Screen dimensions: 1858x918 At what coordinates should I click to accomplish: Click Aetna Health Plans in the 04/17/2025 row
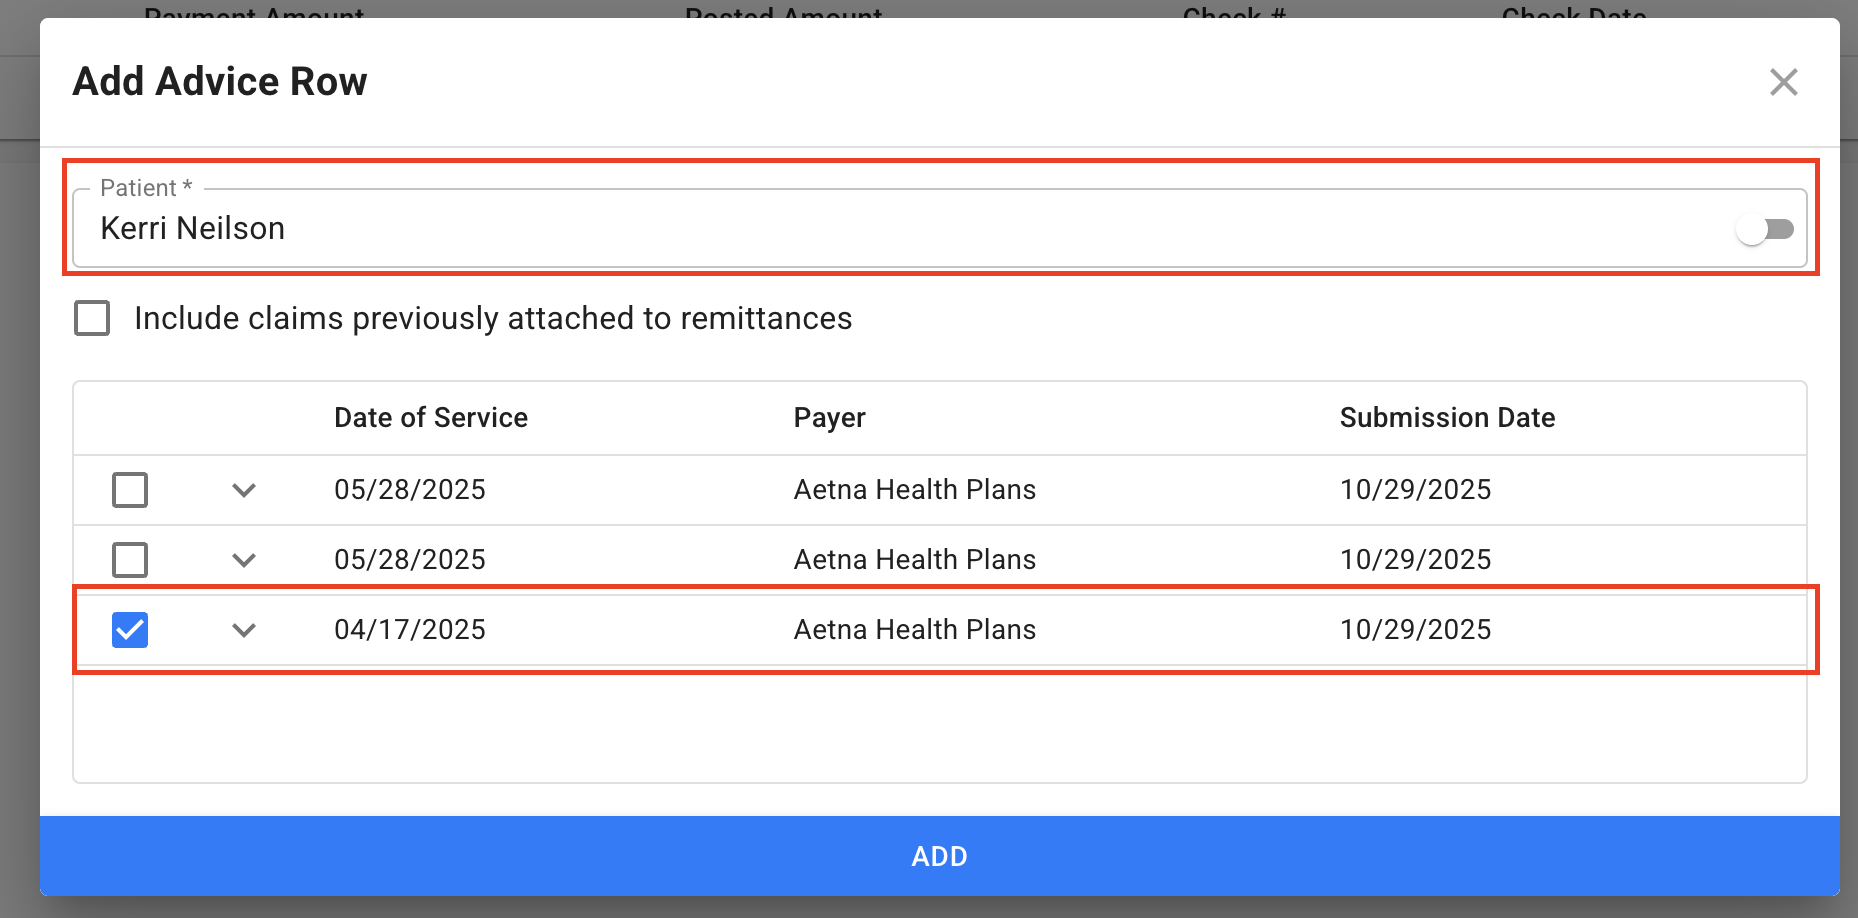tap(914, 630)
